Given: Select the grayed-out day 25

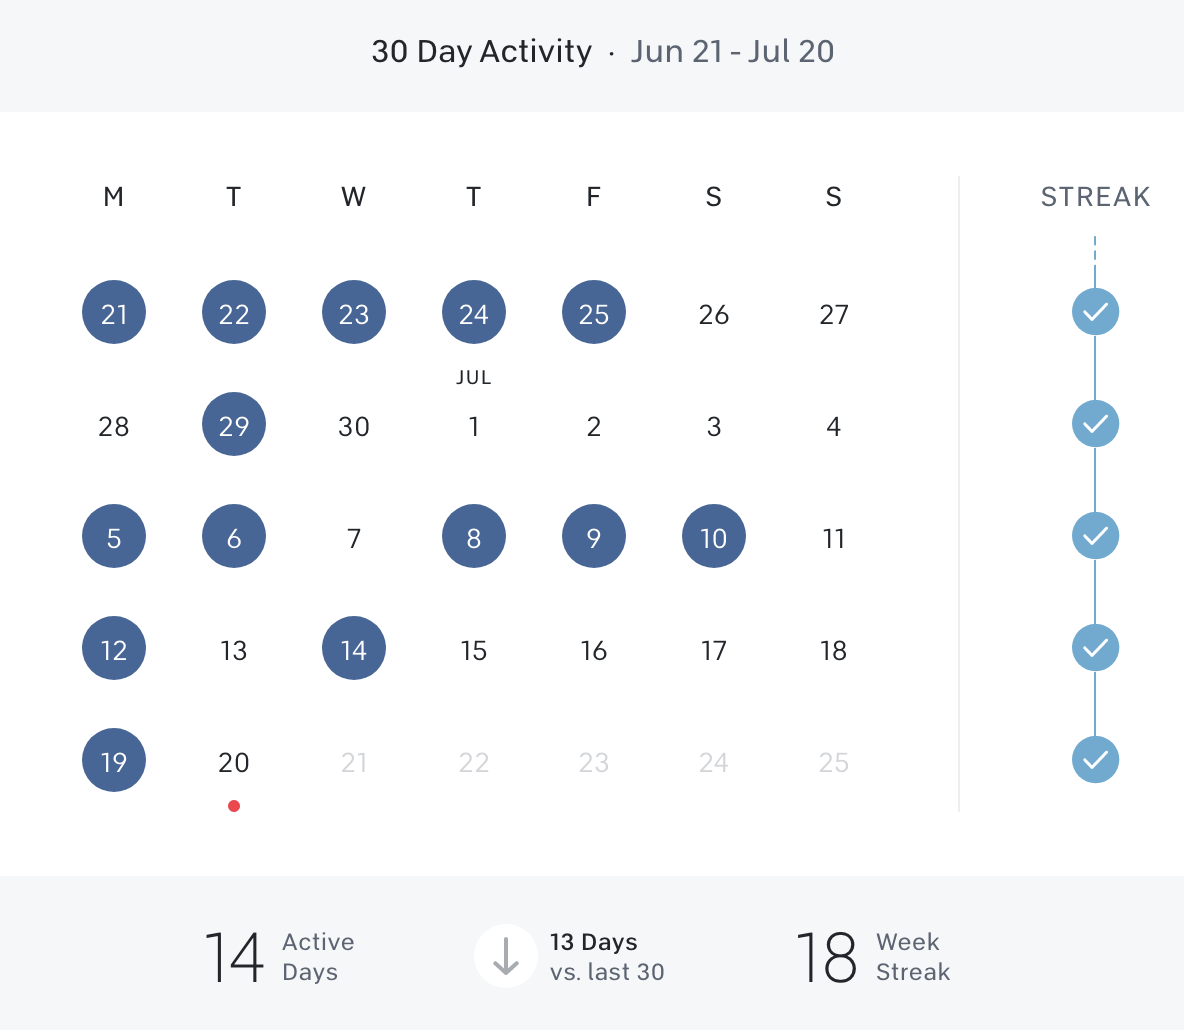Looking at the screenshot, I should tap(834, 763).
